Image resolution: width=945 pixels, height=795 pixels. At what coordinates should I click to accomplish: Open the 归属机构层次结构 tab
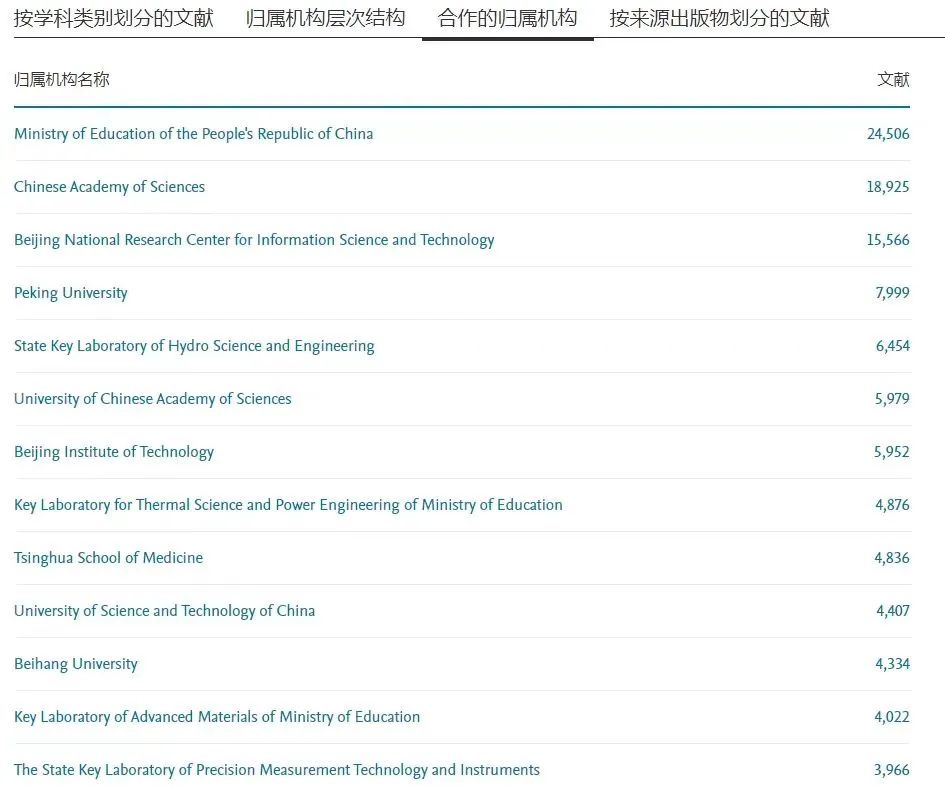[325, 18]
